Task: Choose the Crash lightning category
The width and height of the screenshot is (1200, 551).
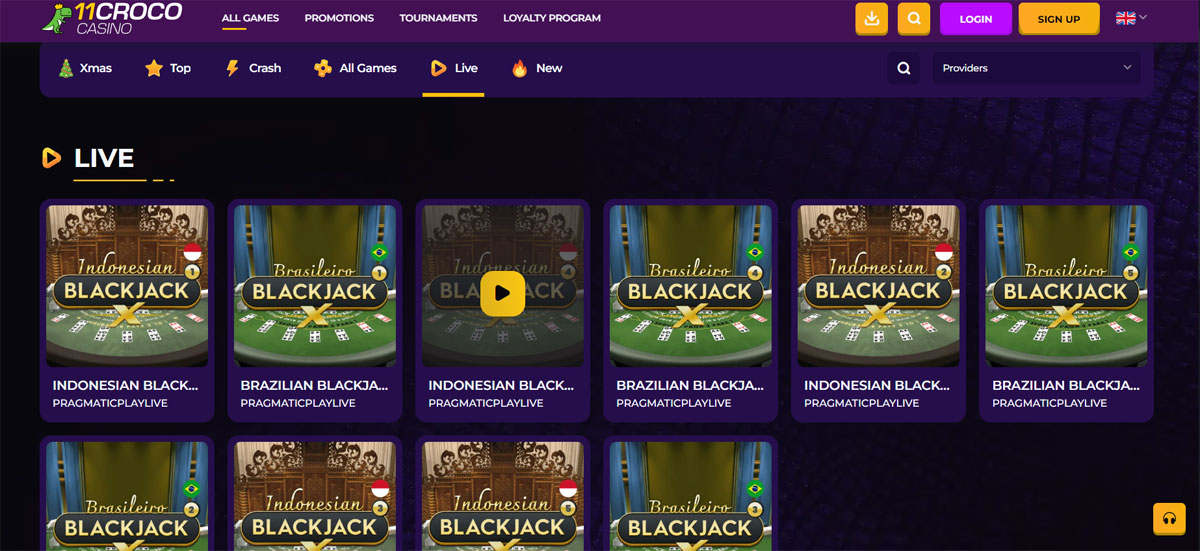Action: (x=252, y=68)
